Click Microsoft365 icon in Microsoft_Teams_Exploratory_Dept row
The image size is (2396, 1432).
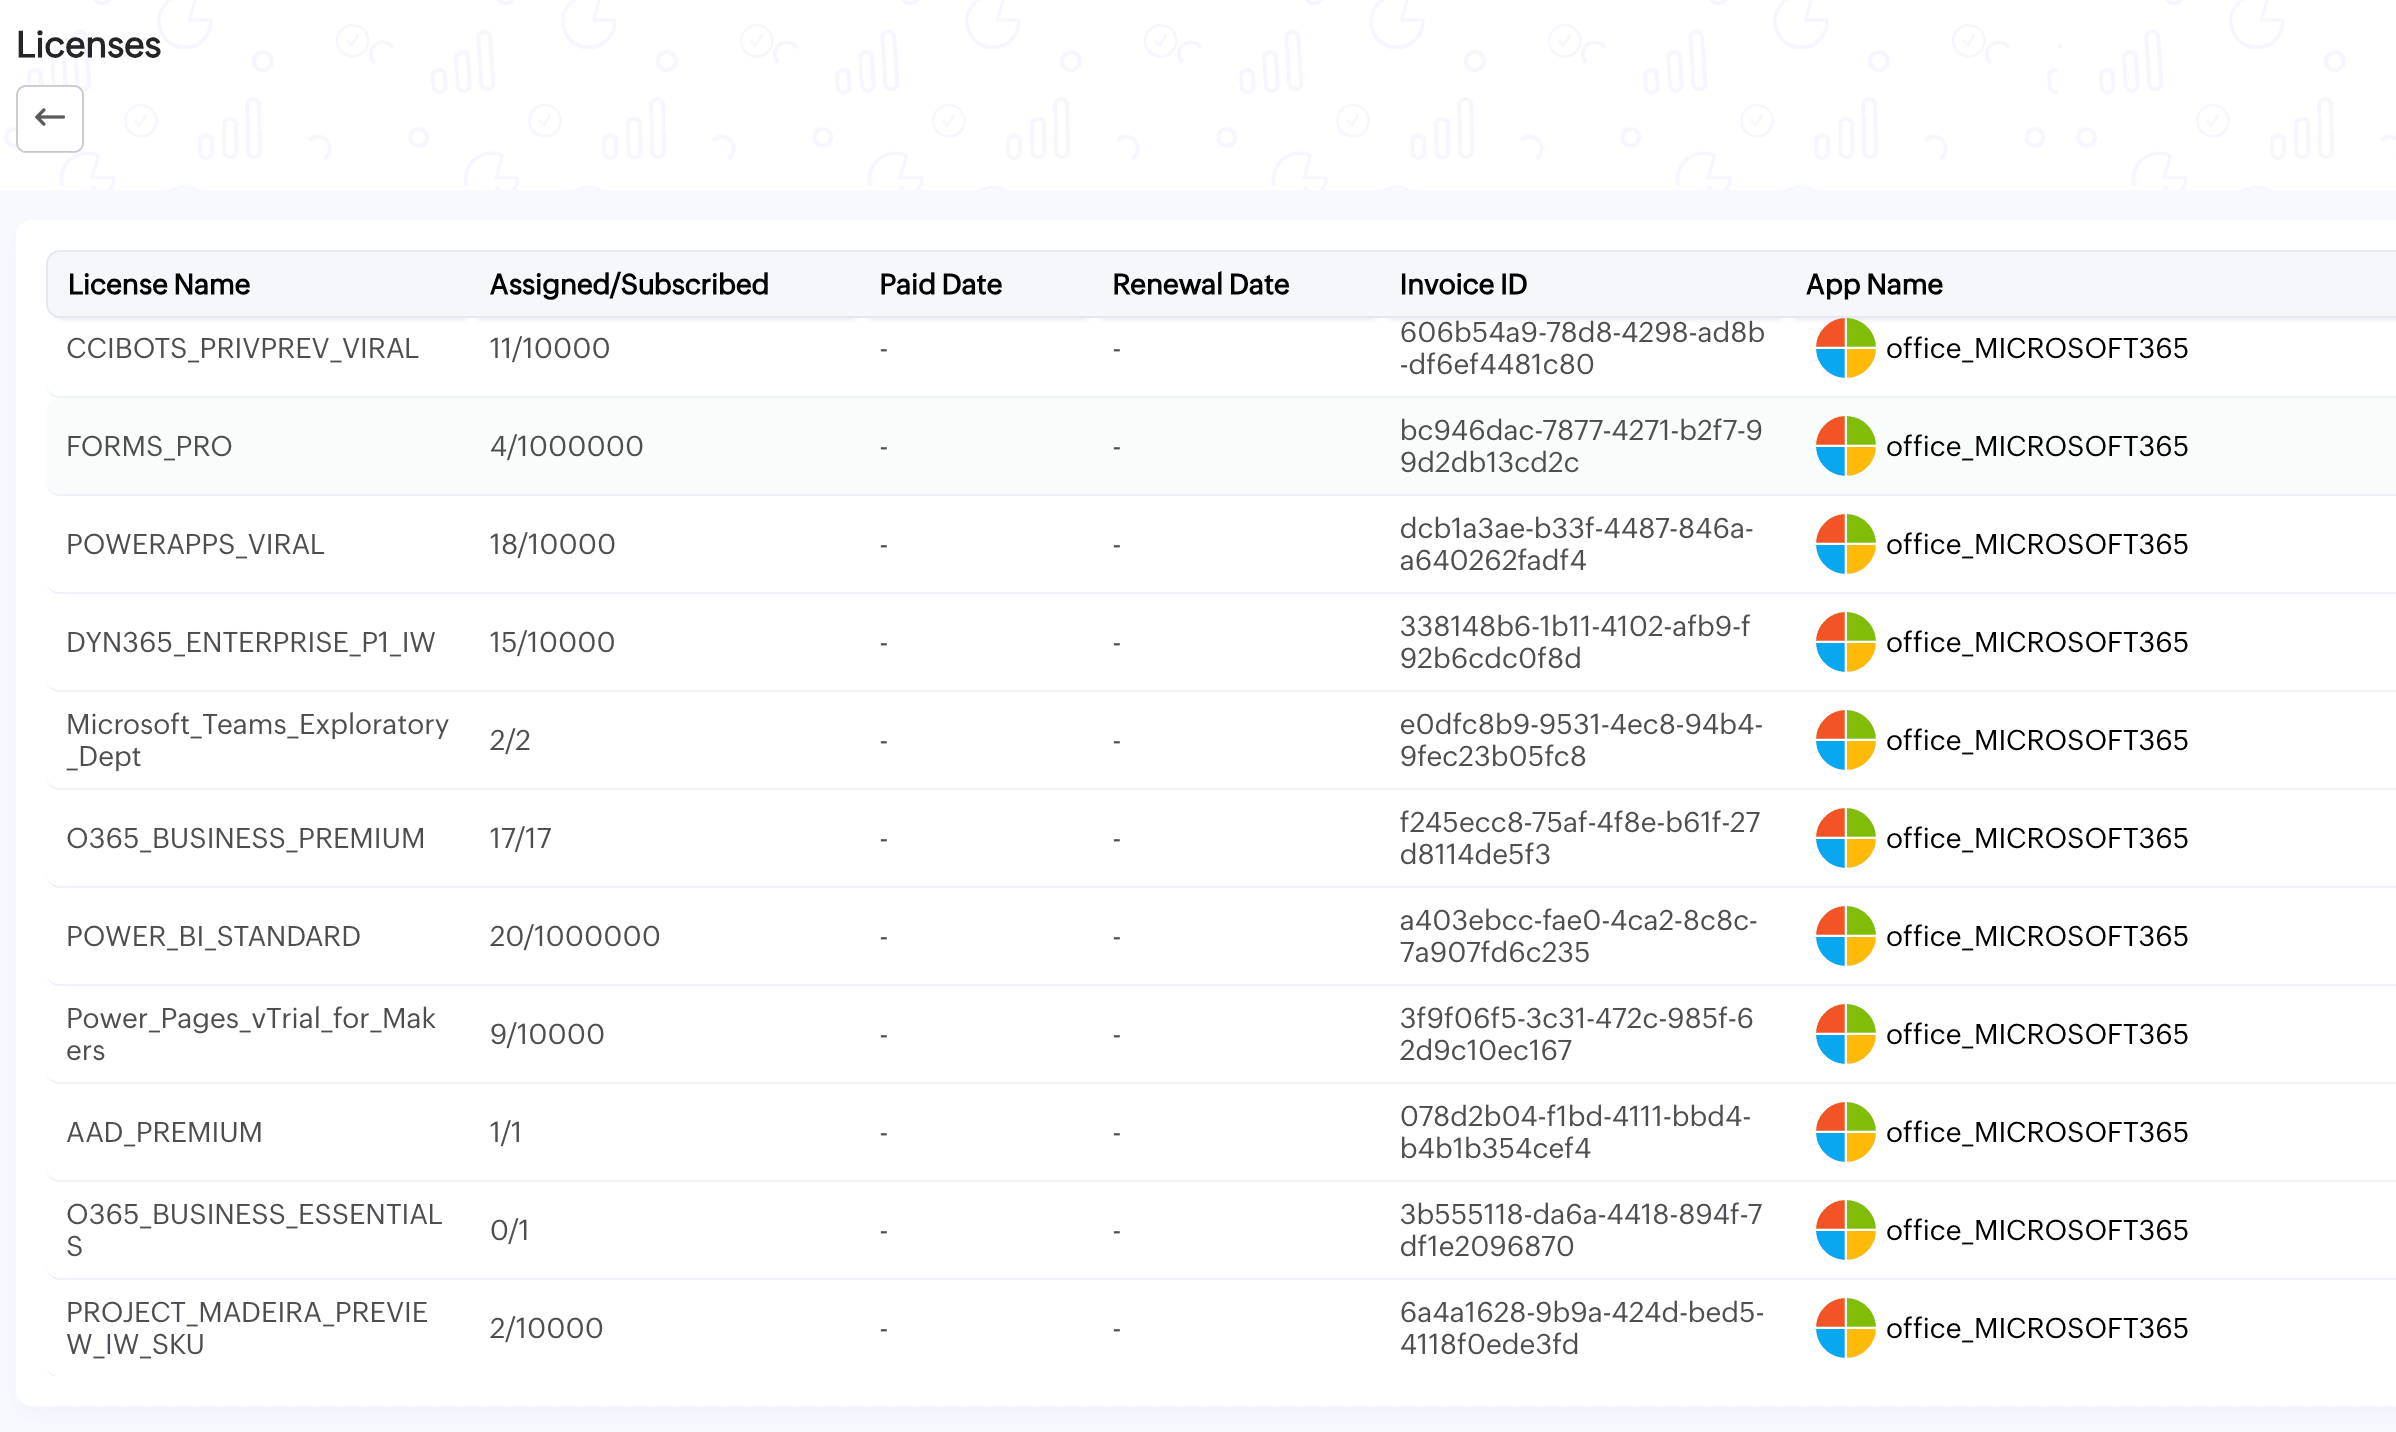(x=1845, y=740)
